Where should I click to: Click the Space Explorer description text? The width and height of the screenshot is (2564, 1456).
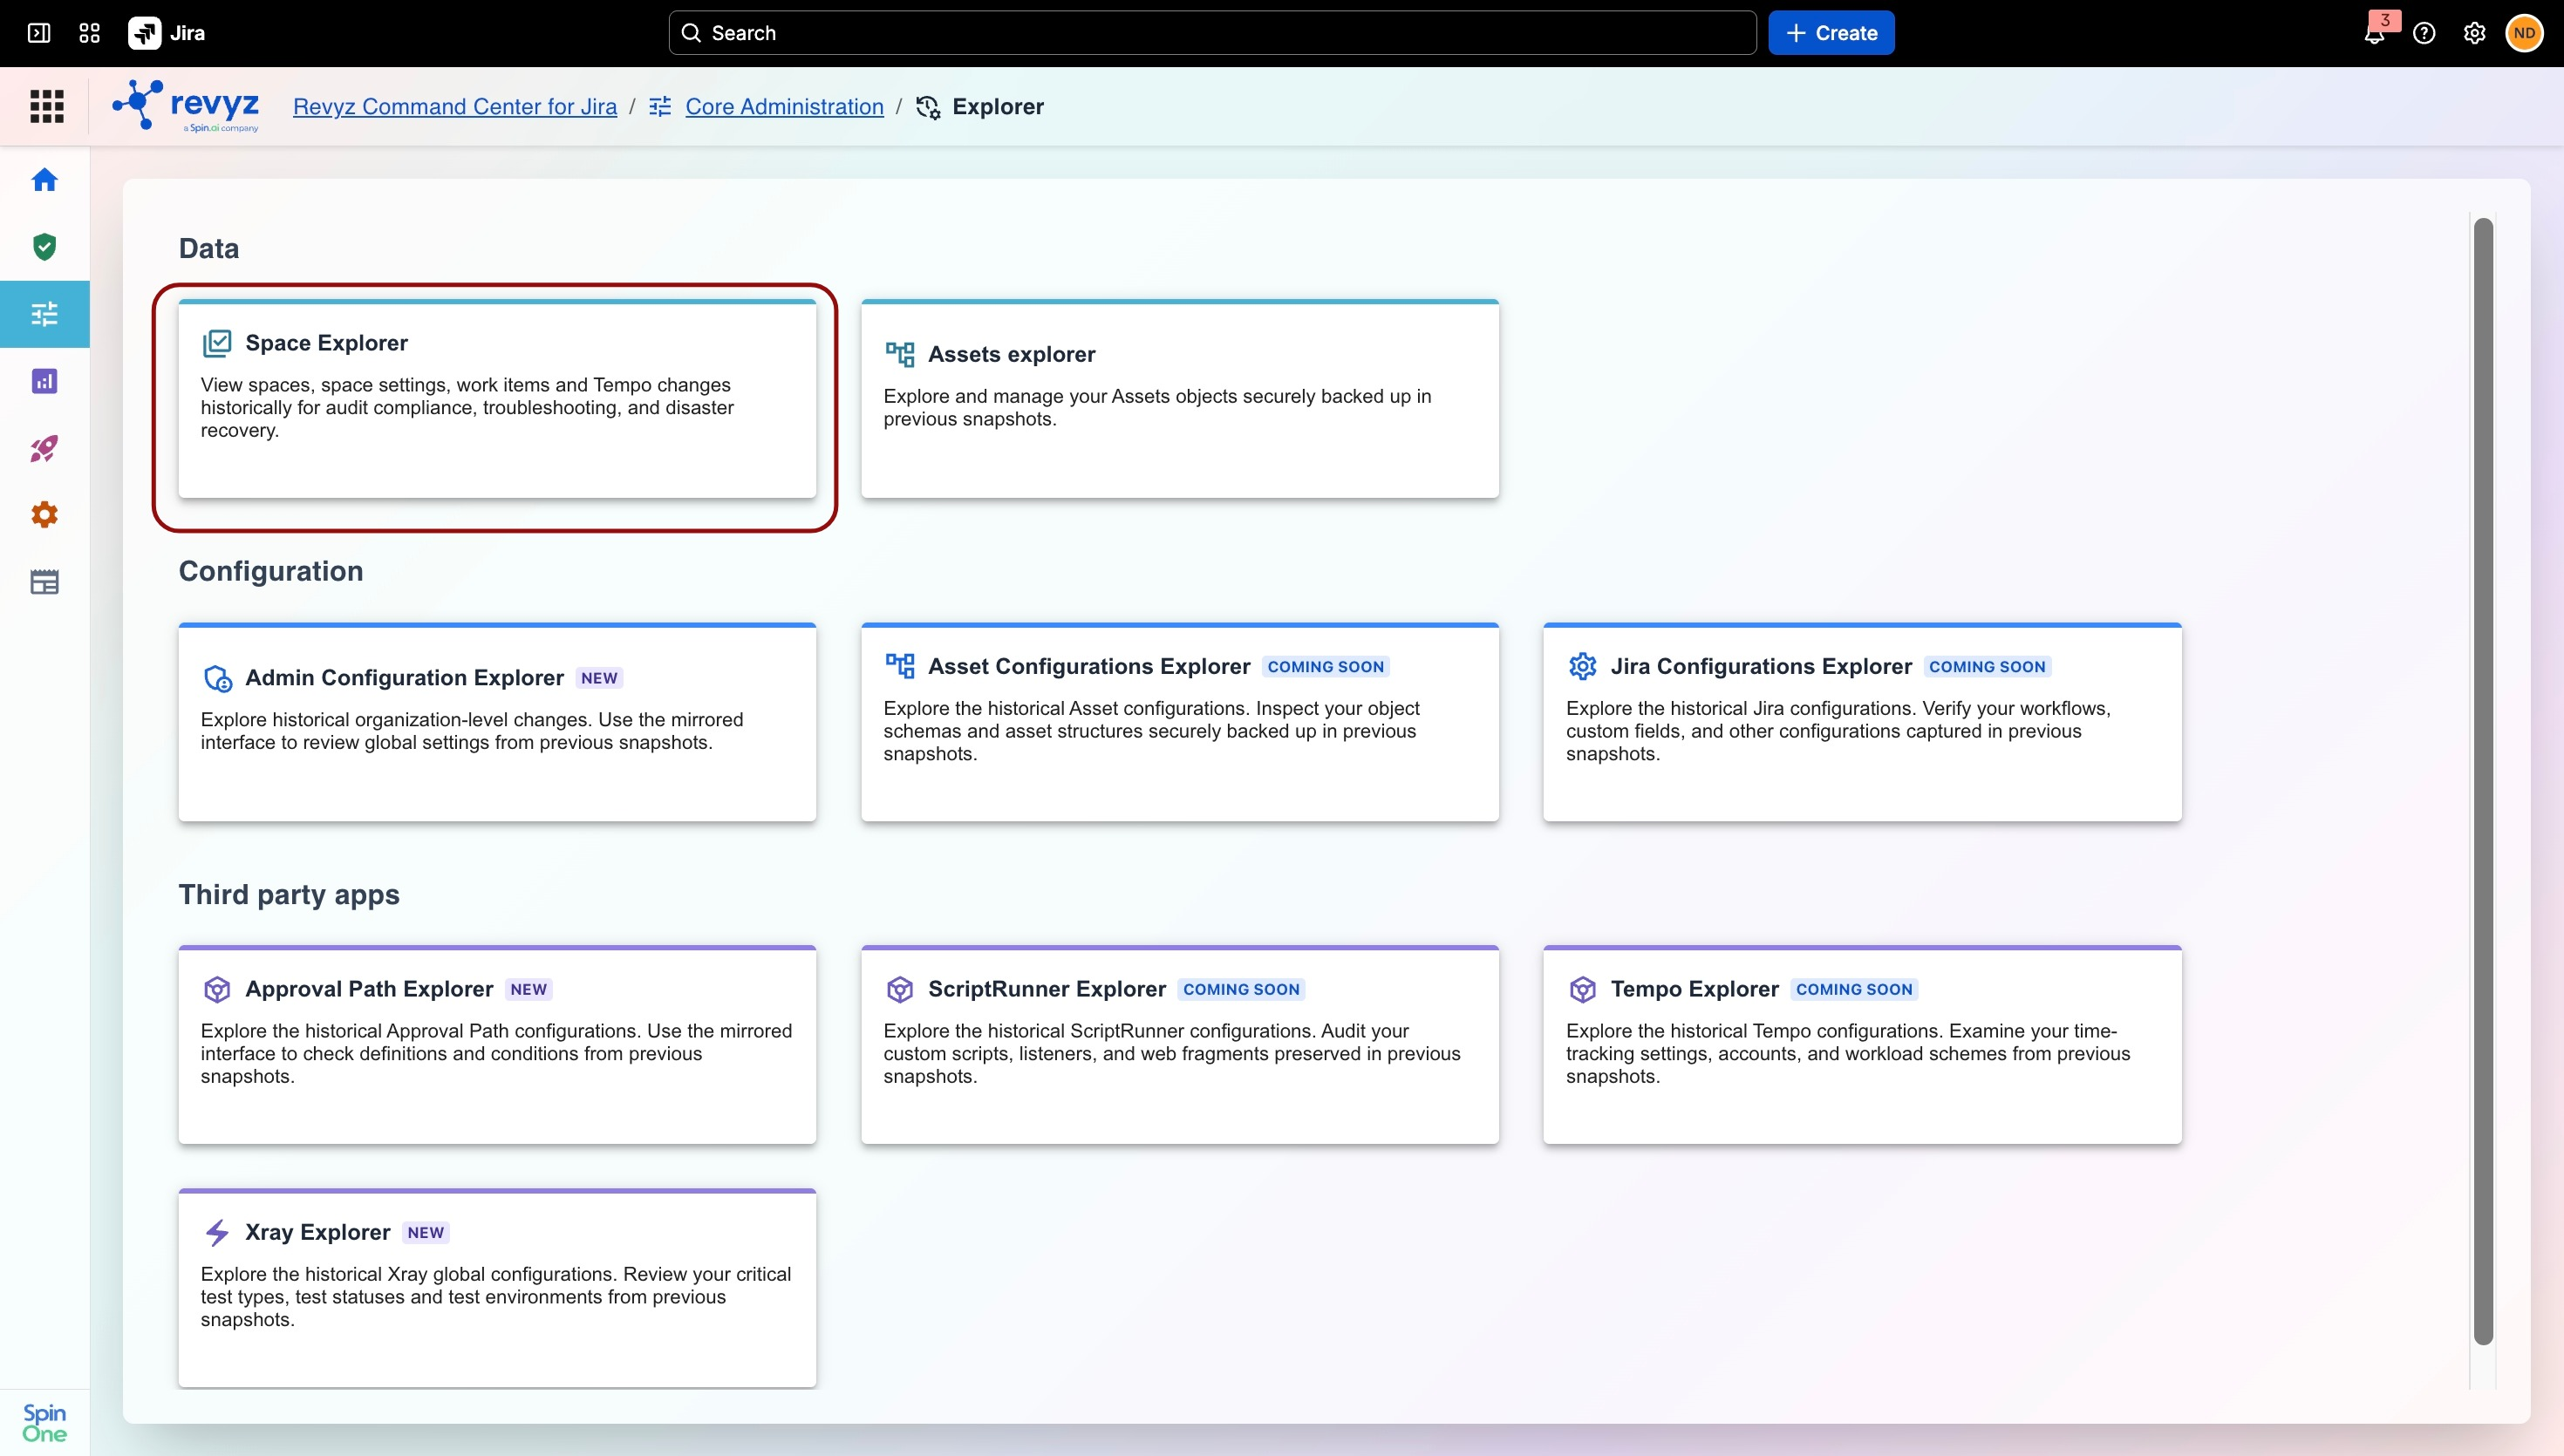tap(468, 408)
